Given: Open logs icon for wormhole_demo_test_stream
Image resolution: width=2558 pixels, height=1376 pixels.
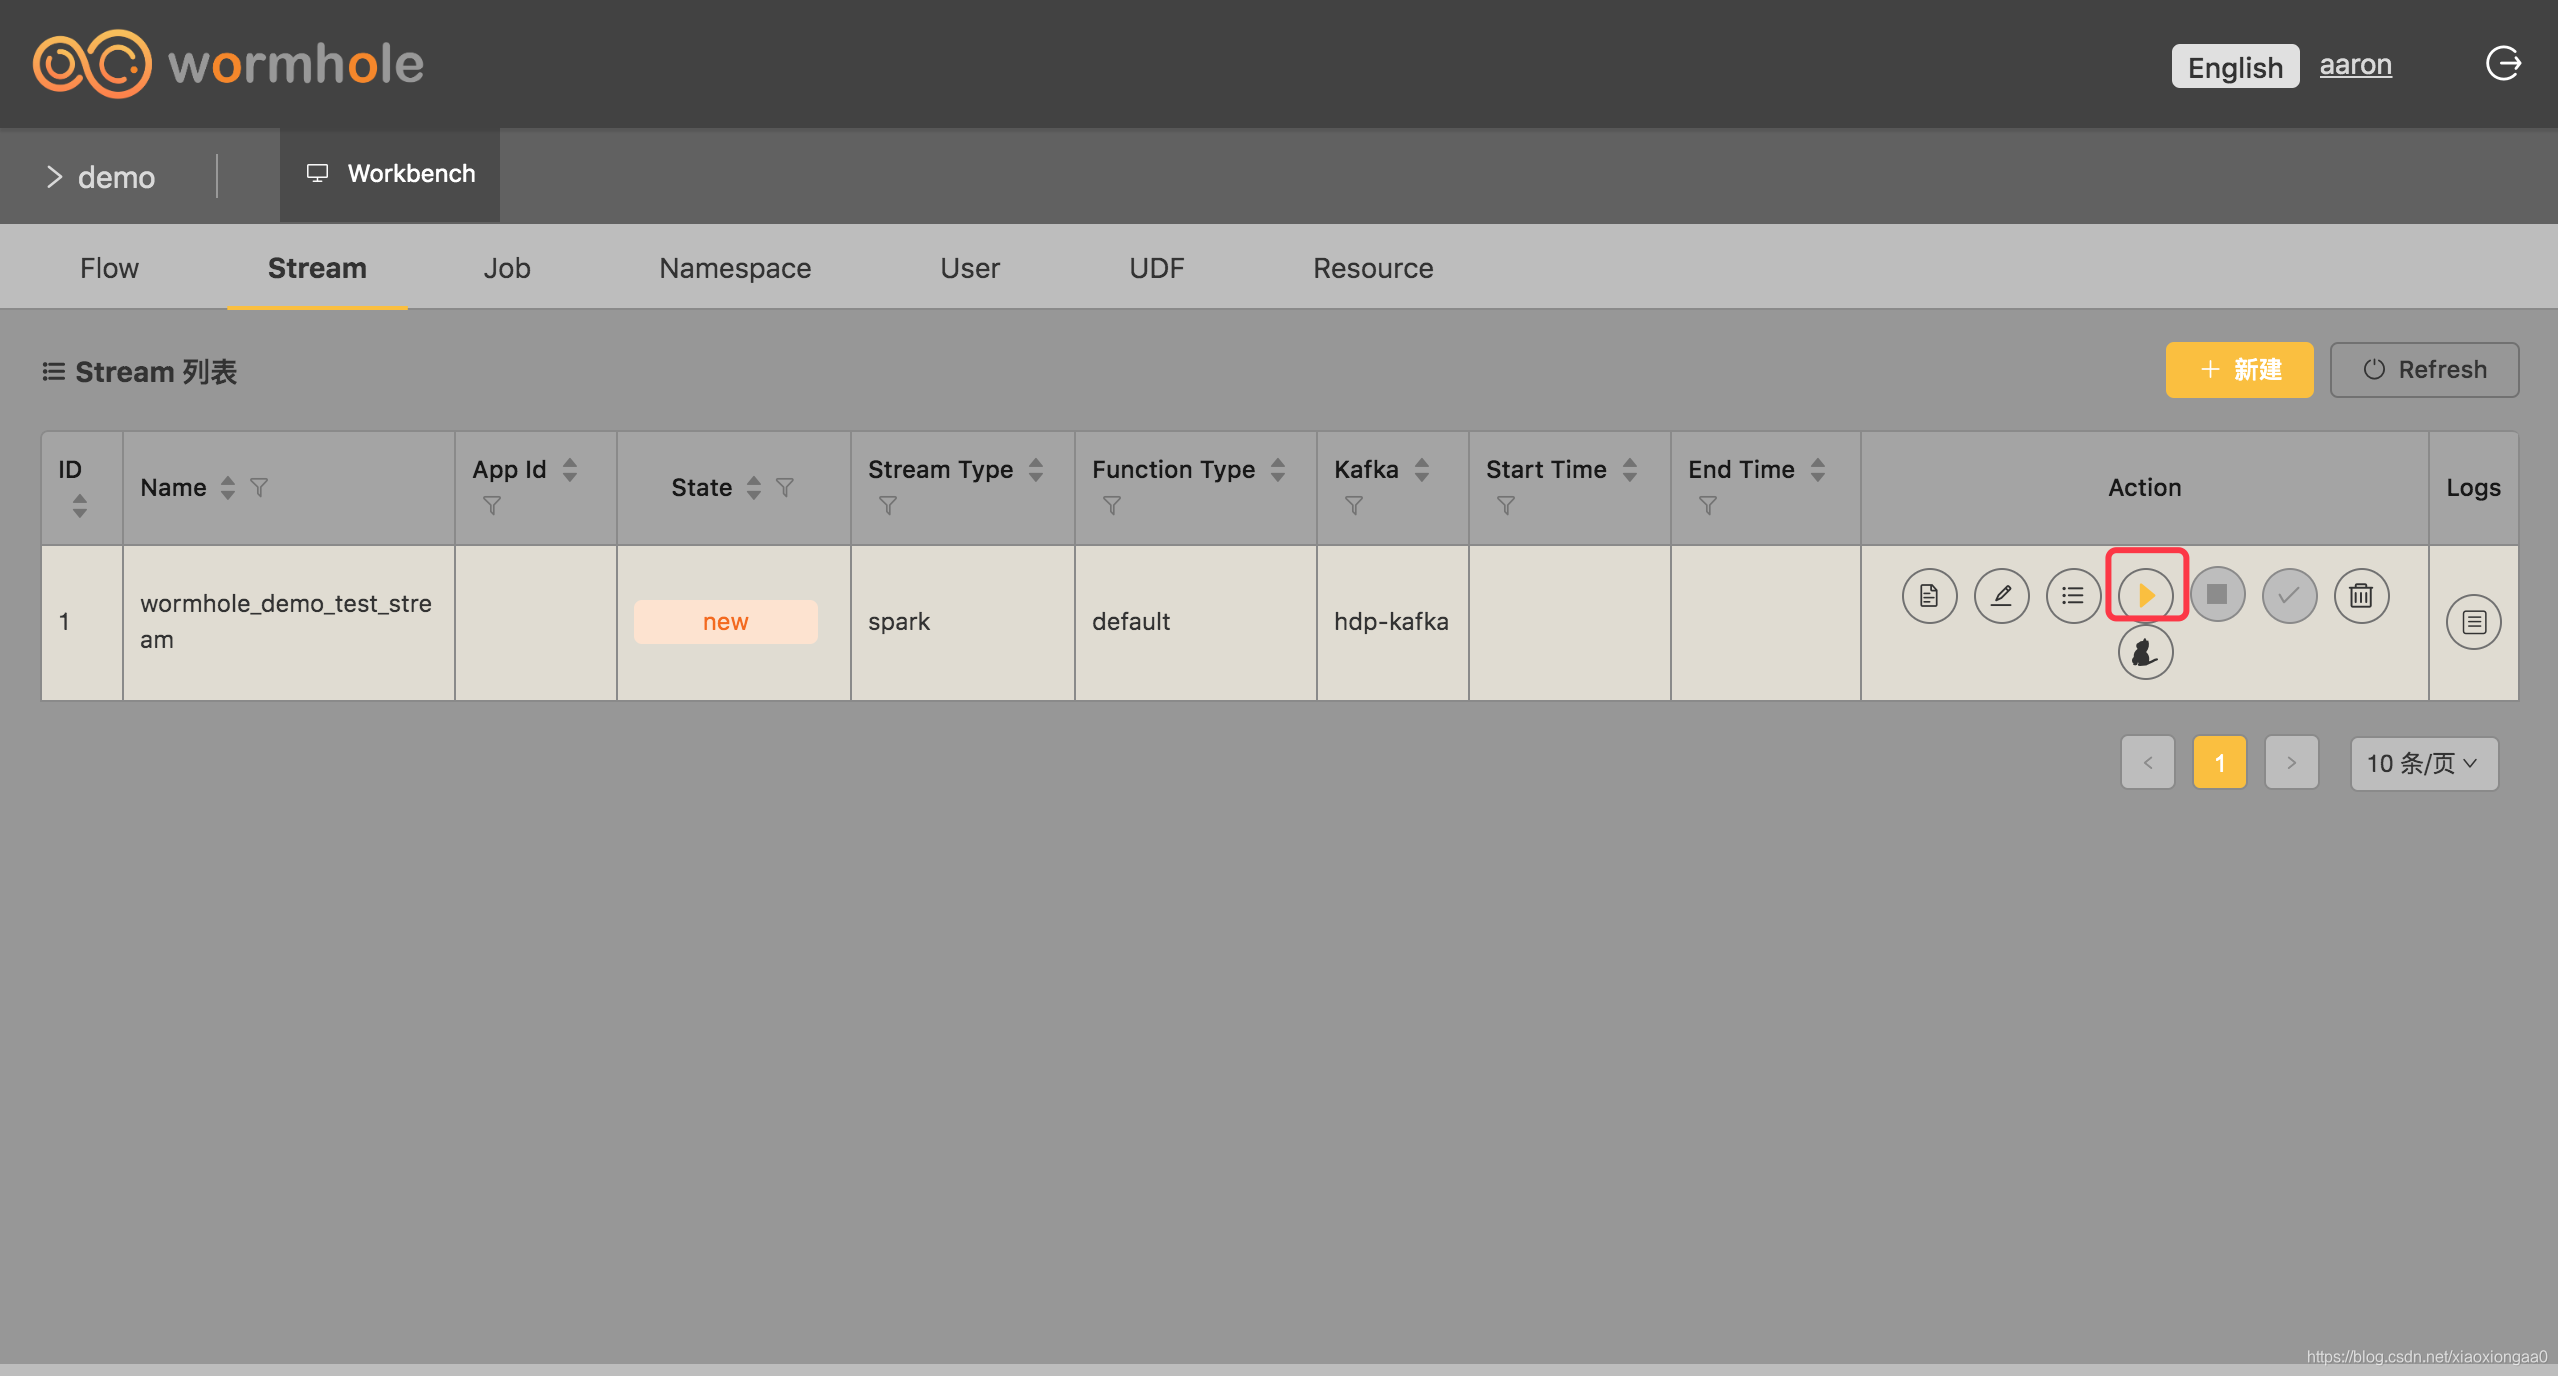Looking at the screenshot, I should 2473,622.
